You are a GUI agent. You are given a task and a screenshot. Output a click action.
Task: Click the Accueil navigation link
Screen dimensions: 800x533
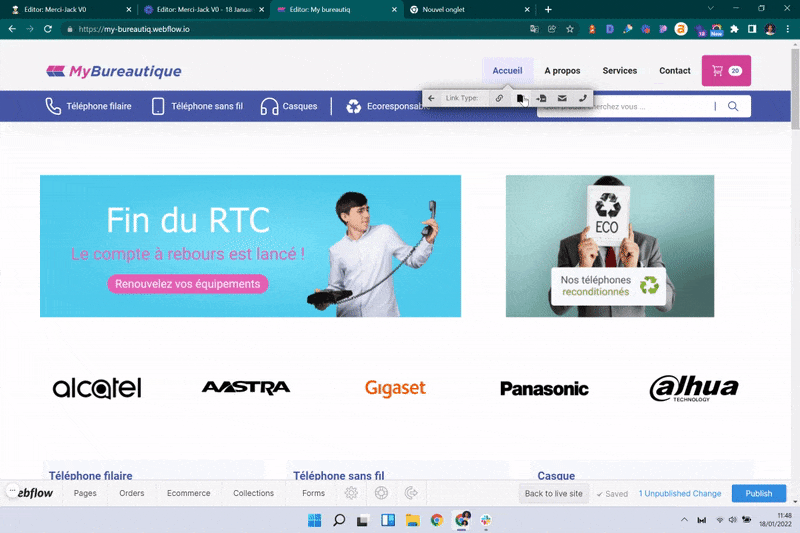point(507,70)
